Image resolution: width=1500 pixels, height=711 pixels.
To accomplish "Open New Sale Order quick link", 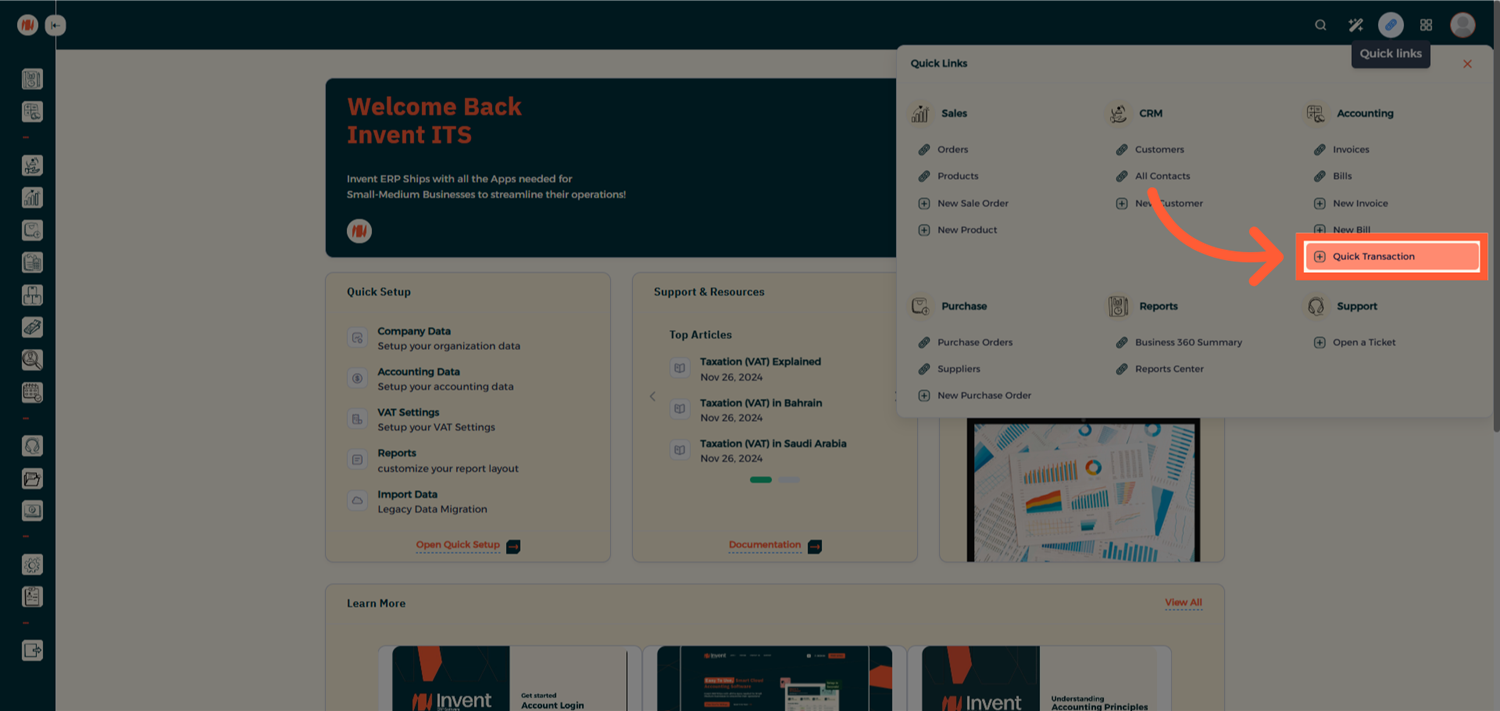I will (x=972, y=203).
